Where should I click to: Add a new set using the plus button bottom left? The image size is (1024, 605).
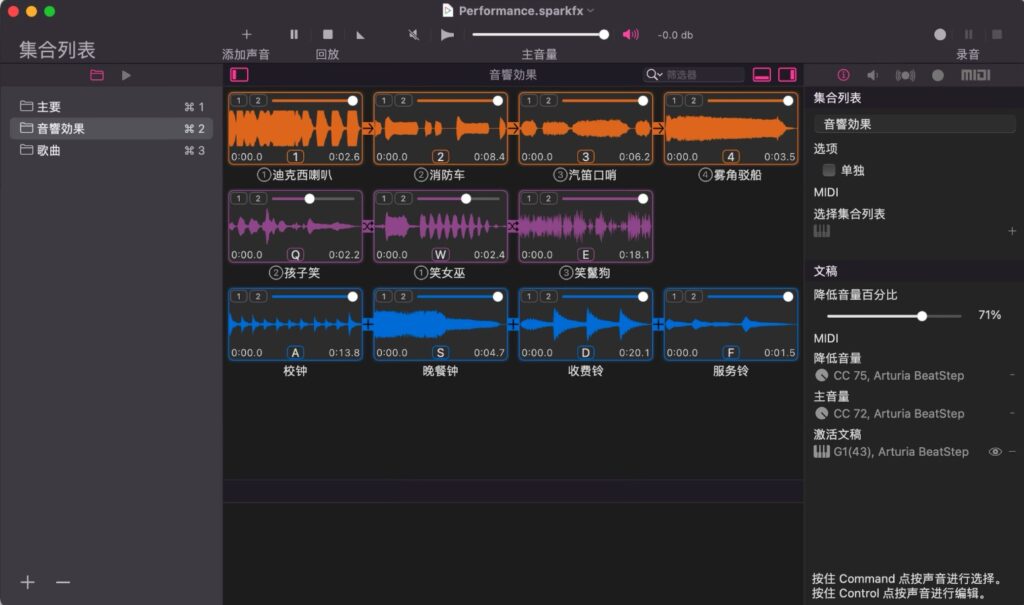coord(26,581)
